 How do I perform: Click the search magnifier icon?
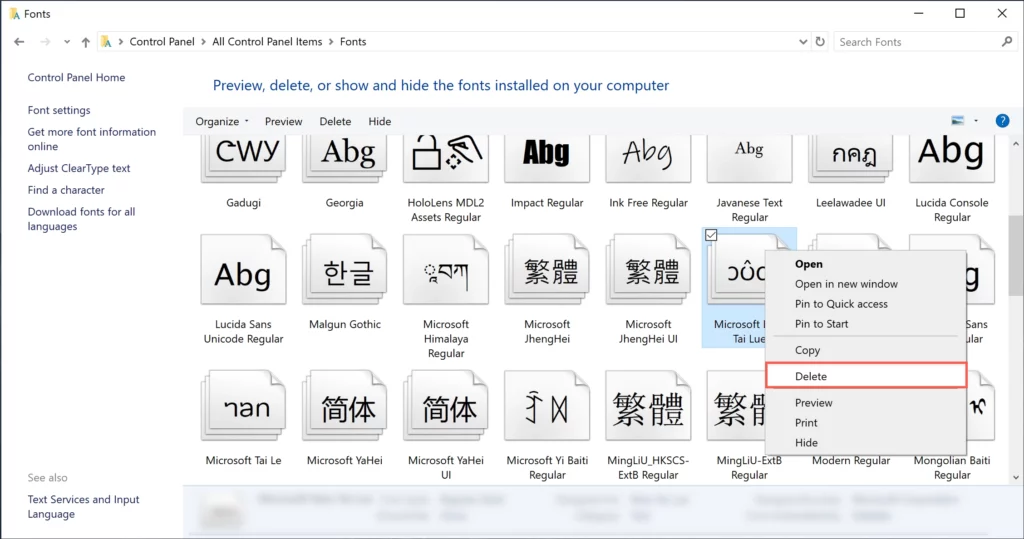[1006, 42]
